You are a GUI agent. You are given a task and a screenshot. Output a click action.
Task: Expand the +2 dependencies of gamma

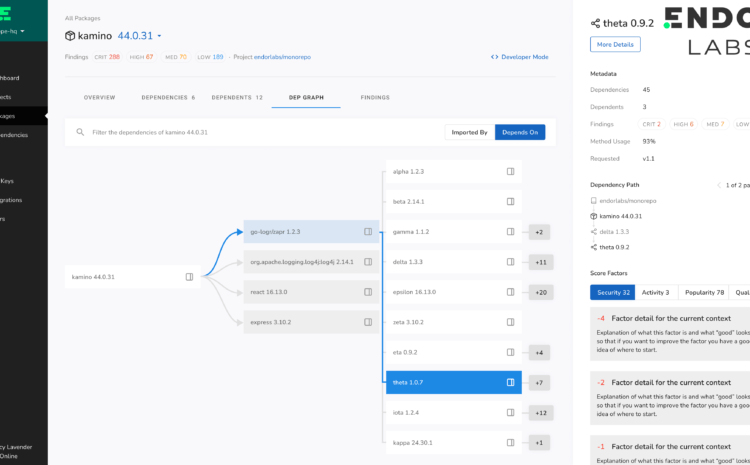(x=539, y=232)
